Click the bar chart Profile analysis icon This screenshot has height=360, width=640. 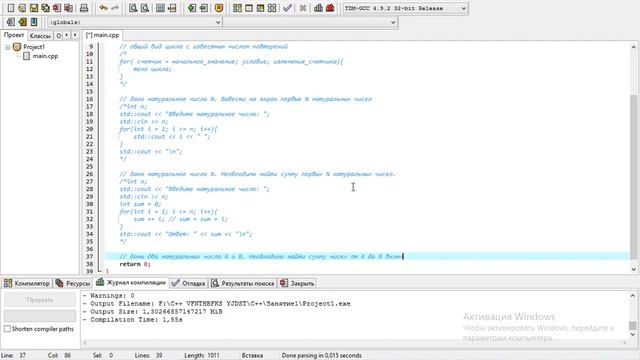coord(318,8)
